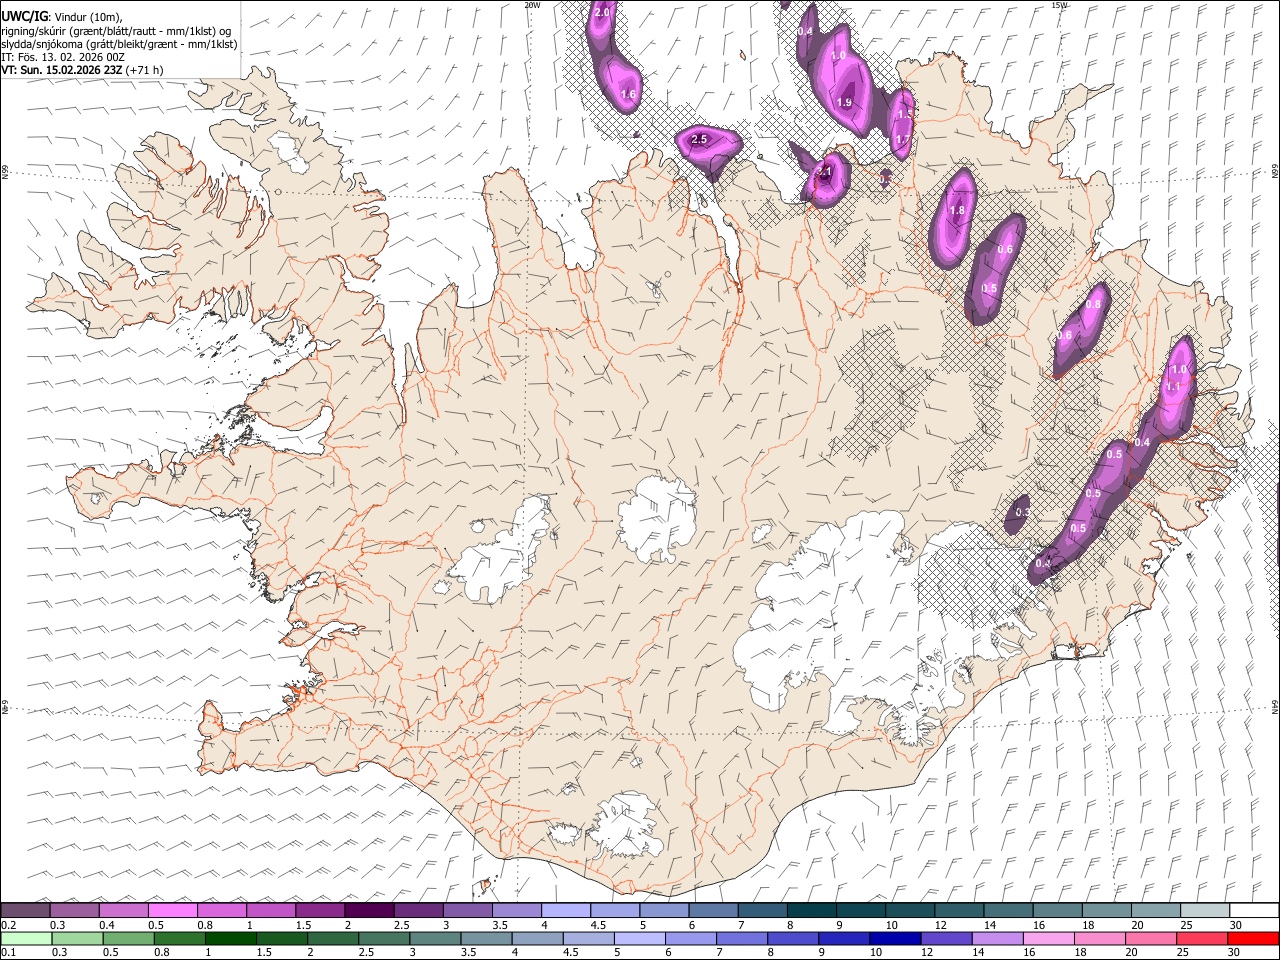Click the '1.7' snowfall value label on the map
The width and height of the screenshot is (1280, 960).
tap(902, 139)
